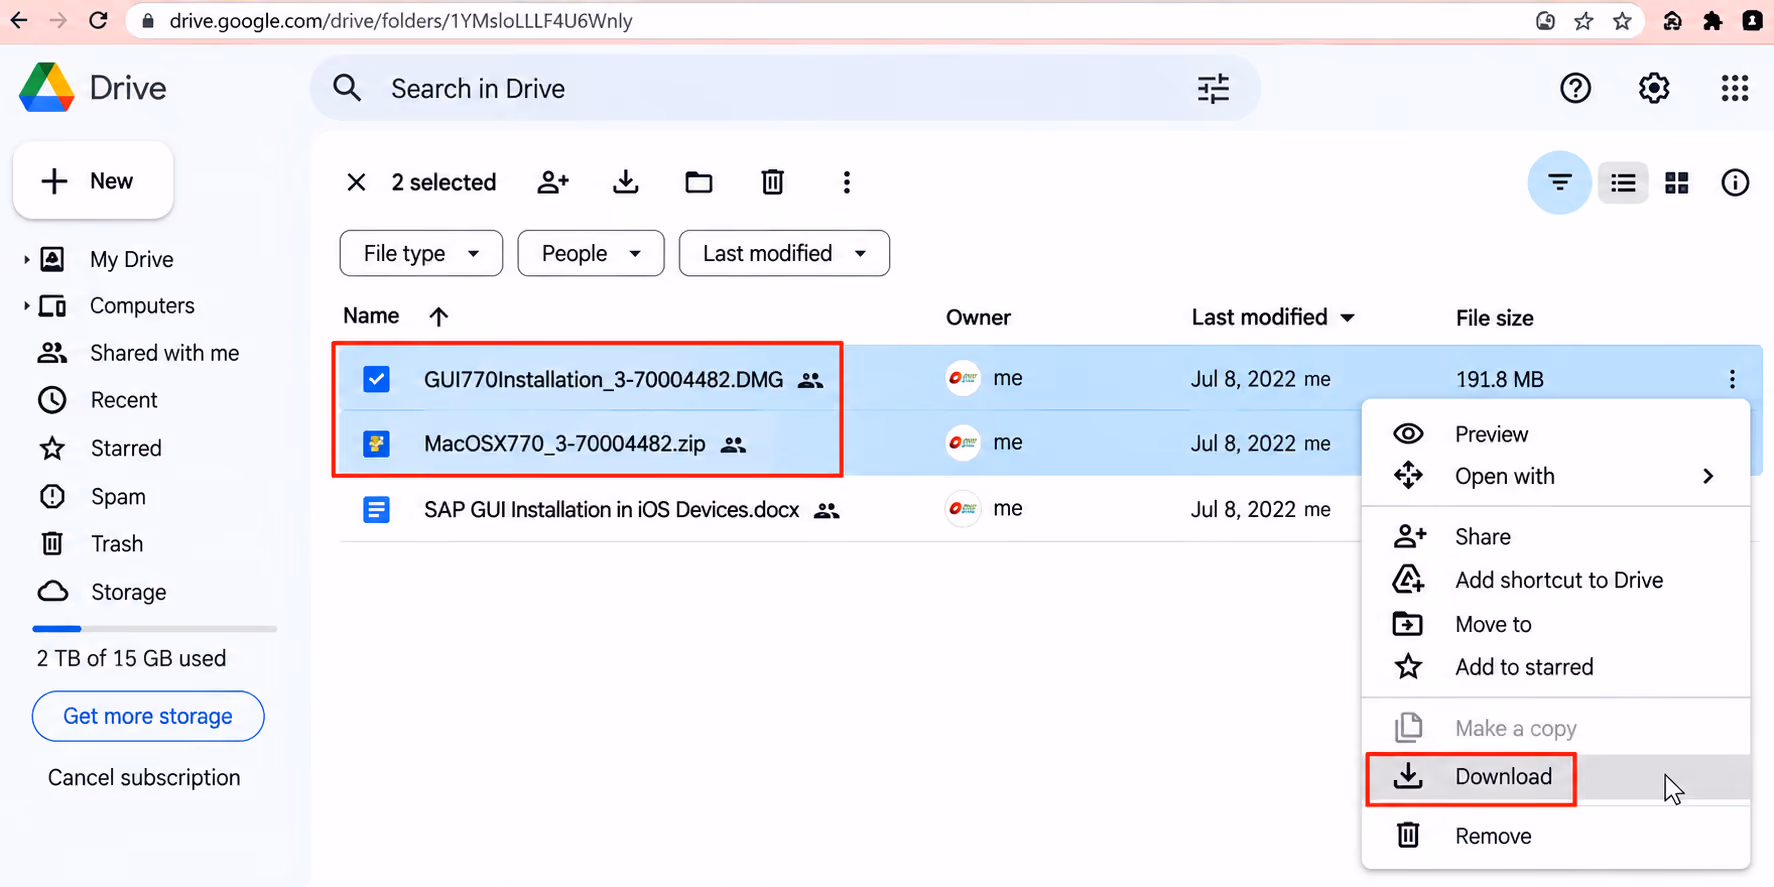This screenshot has width=1774, height=887.
Task: Select Add shortcut to Drive
Action: coord(1556,580)
